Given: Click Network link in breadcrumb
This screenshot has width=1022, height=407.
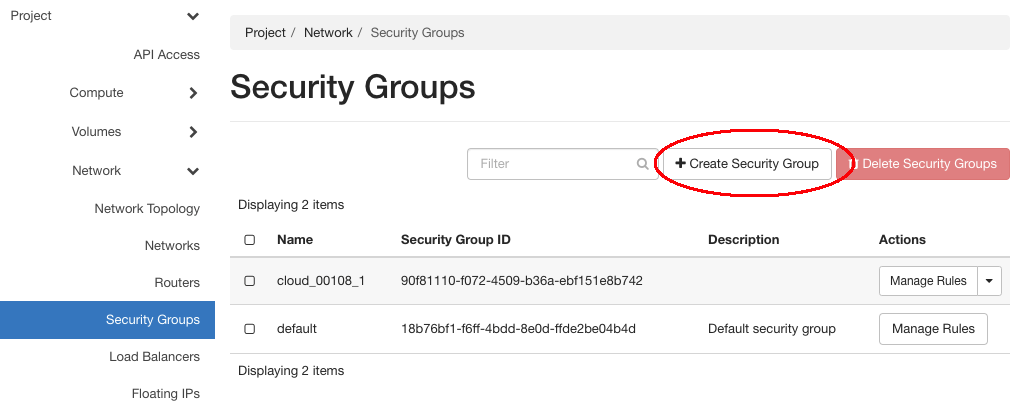Looking at the screenshot, I should [328, 33].
